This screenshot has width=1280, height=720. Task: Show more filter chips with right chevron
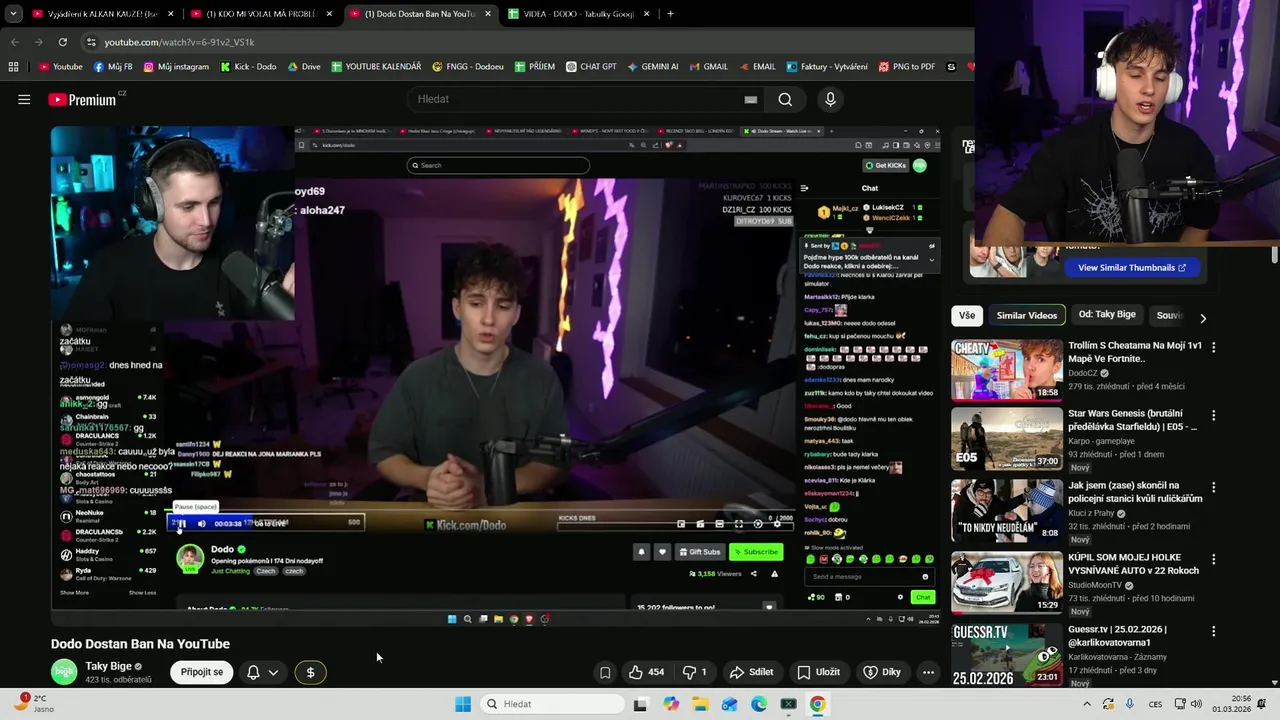(1203, 318)
